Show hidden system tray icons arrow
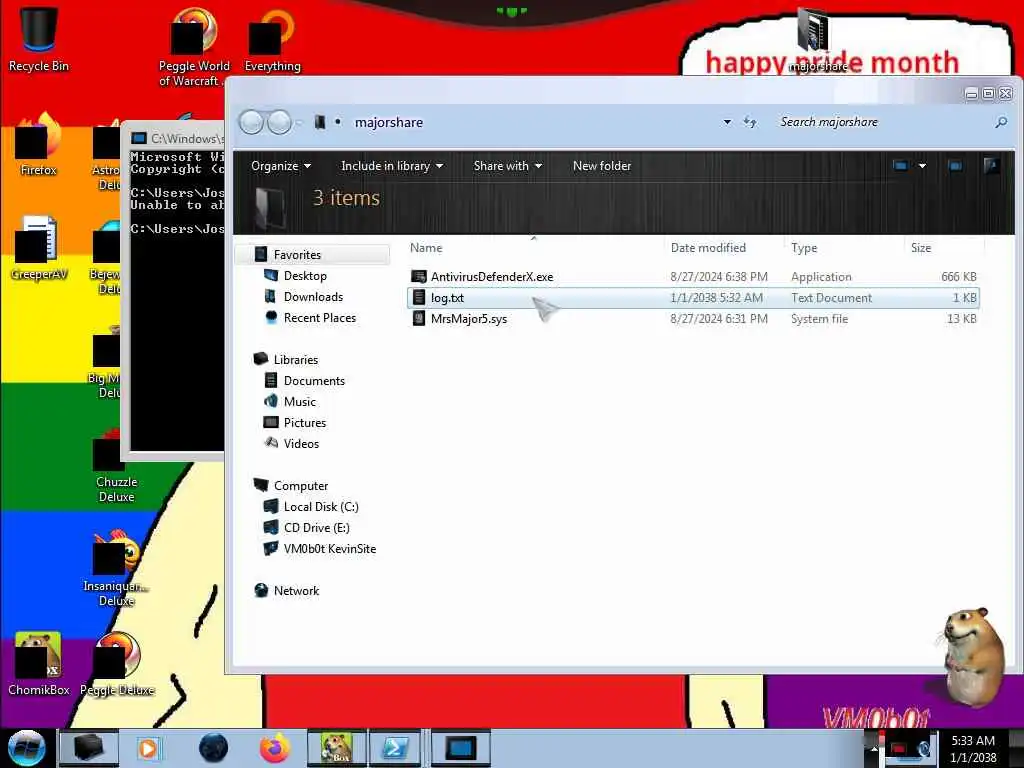The image size is (1024, 768). click(874, 748)
